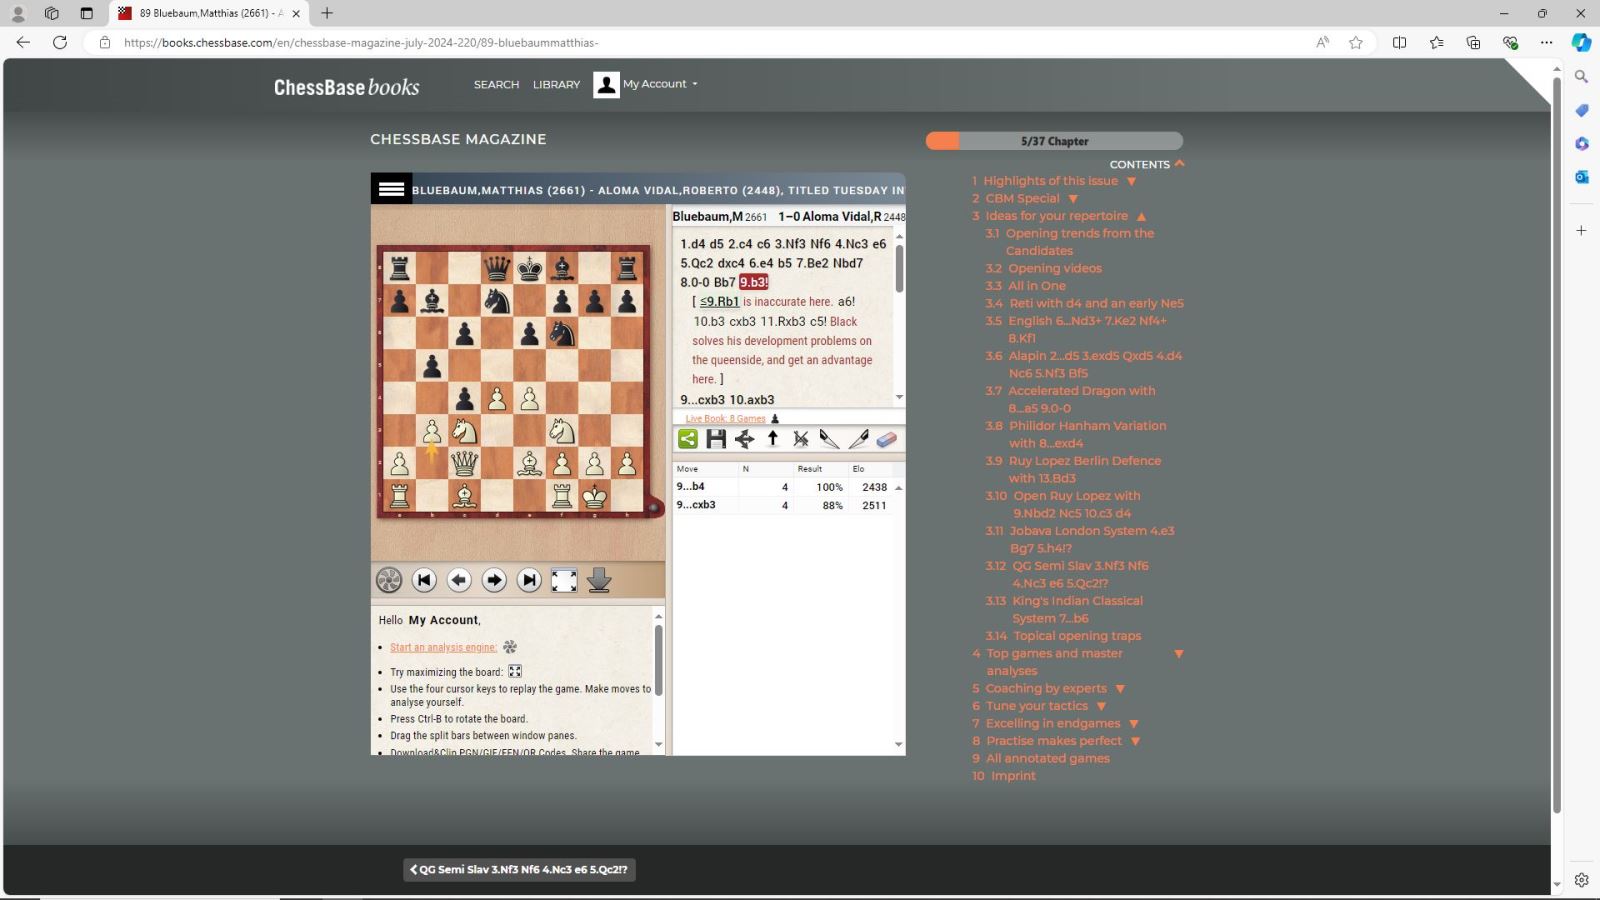Viewport: 1600px width, 900px height.
Task: Open the Live Book: 8 Games link
Action: (725, 419)
